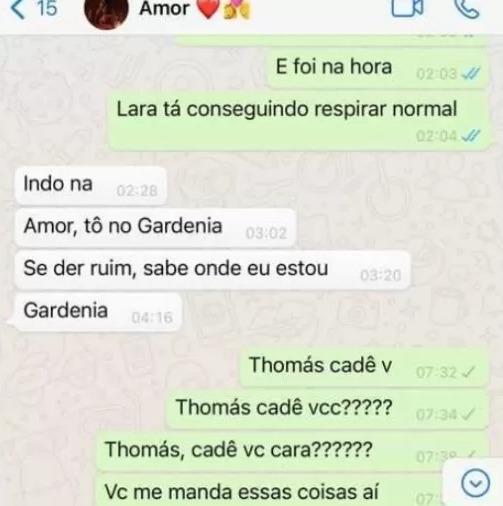Viewport: 503px width, 506px height.
Task: Tap the read receipt ticks at 02:03
Action: 471,74
